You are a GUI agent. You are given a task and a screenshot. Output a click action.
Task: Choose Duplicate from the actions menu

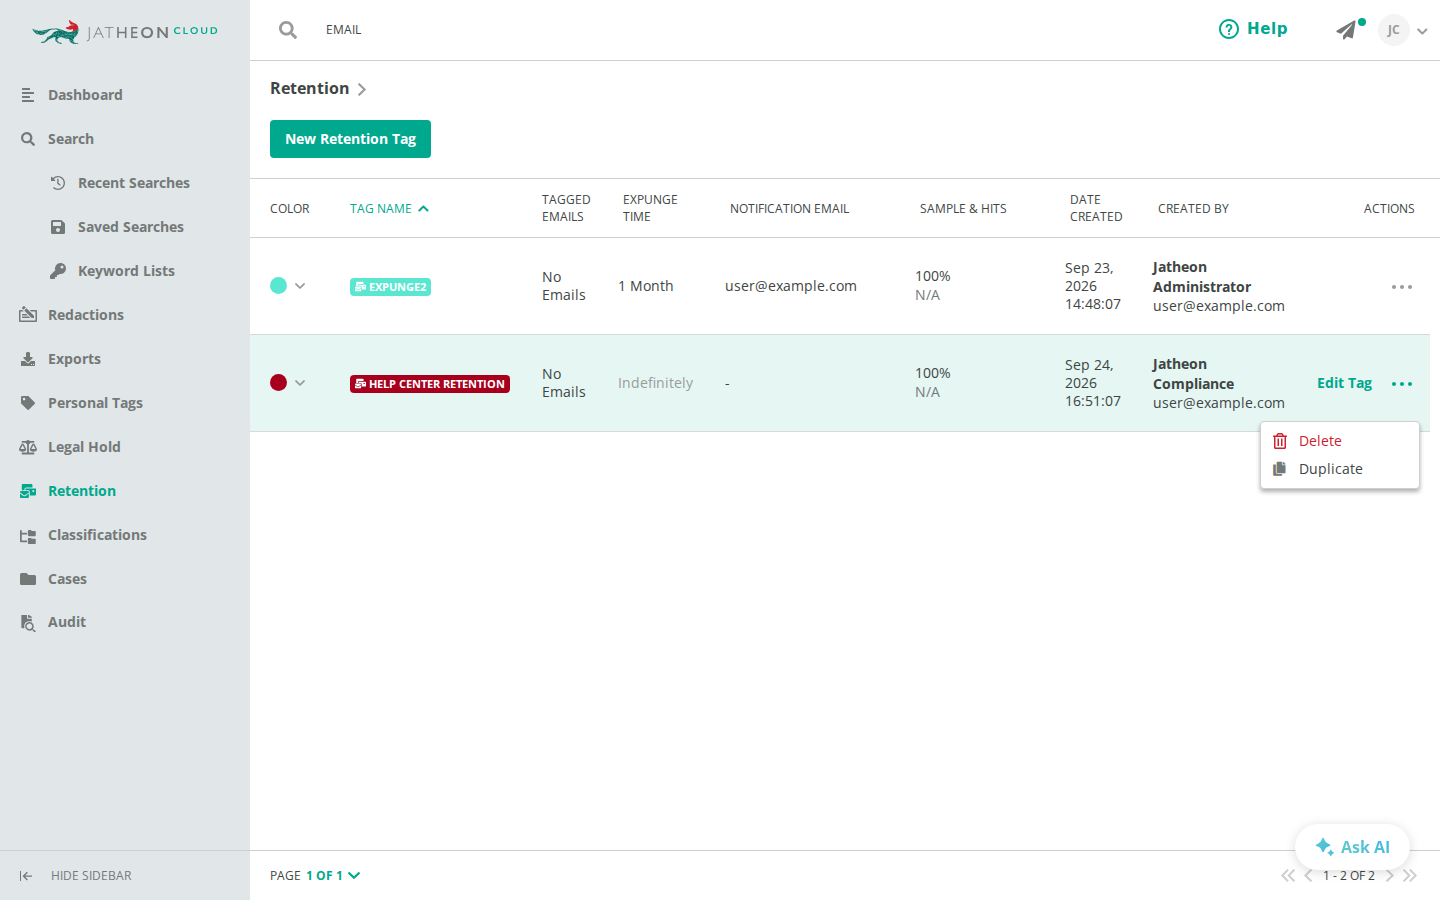pyautogui.click(x=1330, y=469)
